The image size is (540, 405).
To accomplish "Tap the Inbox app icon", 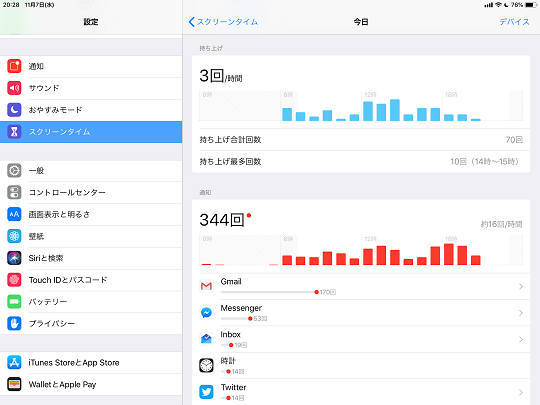I will pyautogui.click(x=206, y=339).
